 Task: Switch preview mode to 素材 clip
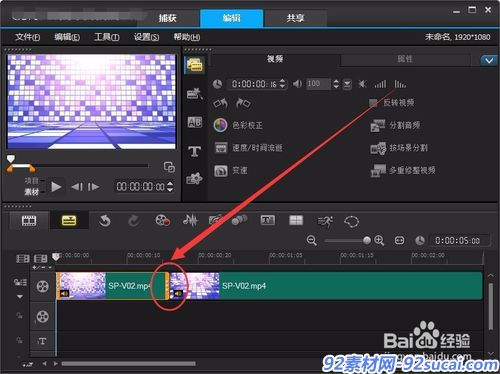(32, 192)
